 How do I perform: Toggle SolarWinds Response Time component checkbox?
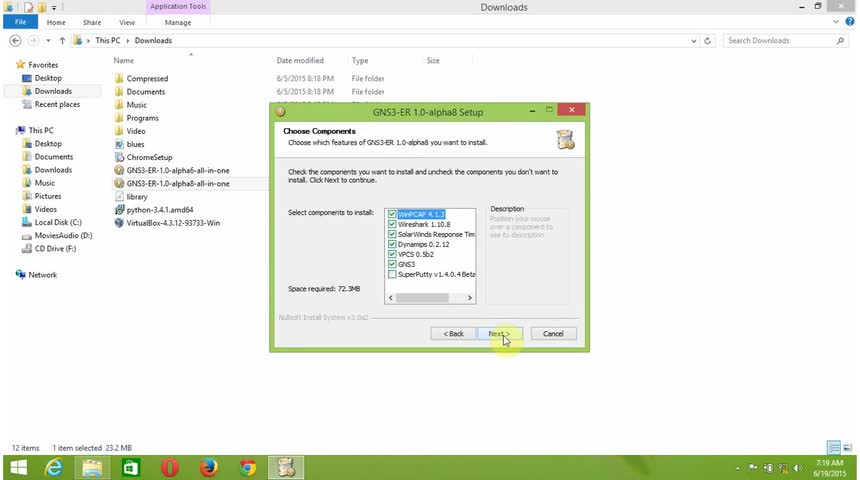[392, 234]
